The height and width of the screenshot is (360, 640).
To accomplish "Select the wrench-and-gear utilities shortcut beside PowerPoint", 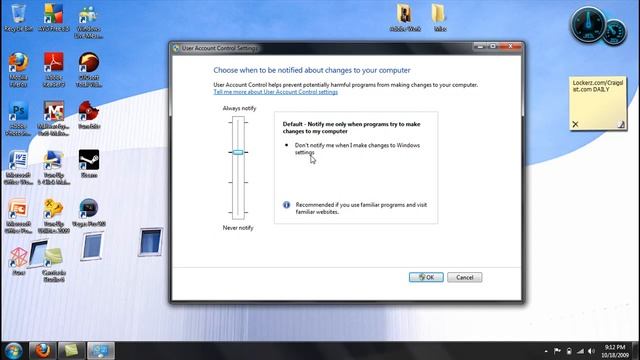I will [x=53, y=216].
